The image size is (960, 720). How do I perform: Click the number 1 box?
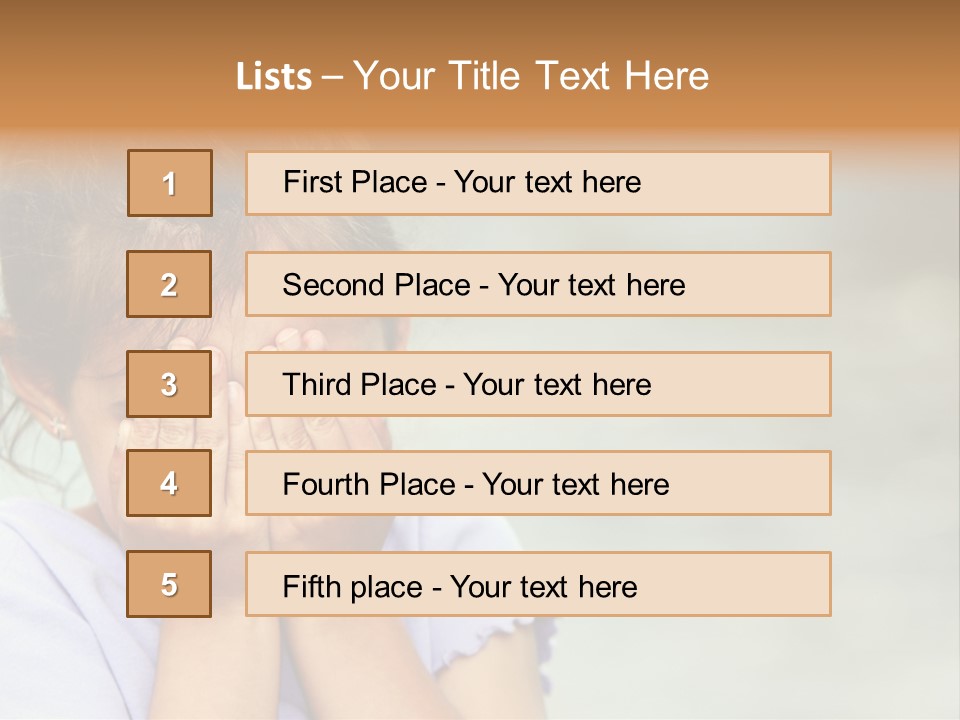(170, 183)
